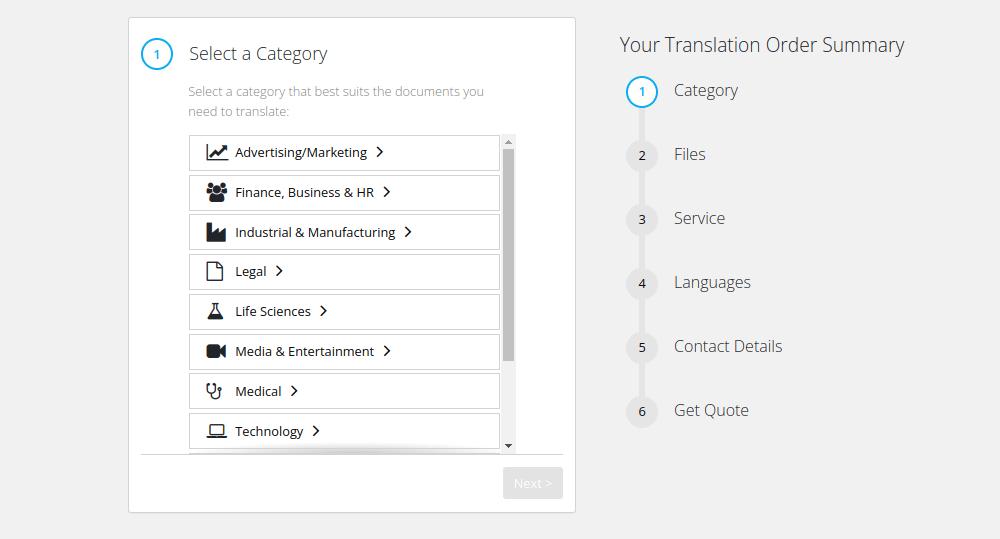Go to Service step in order summary

pos(700,218)
